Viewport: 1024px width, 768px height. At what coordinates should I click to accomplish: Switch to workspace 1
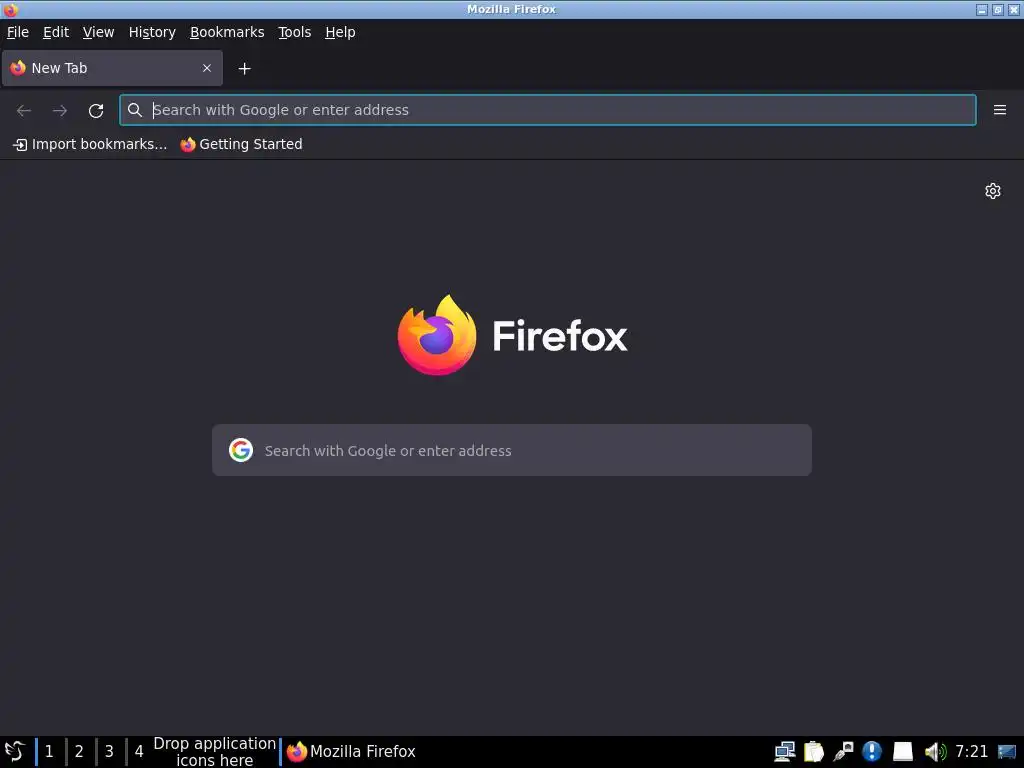tap(49, 752)
